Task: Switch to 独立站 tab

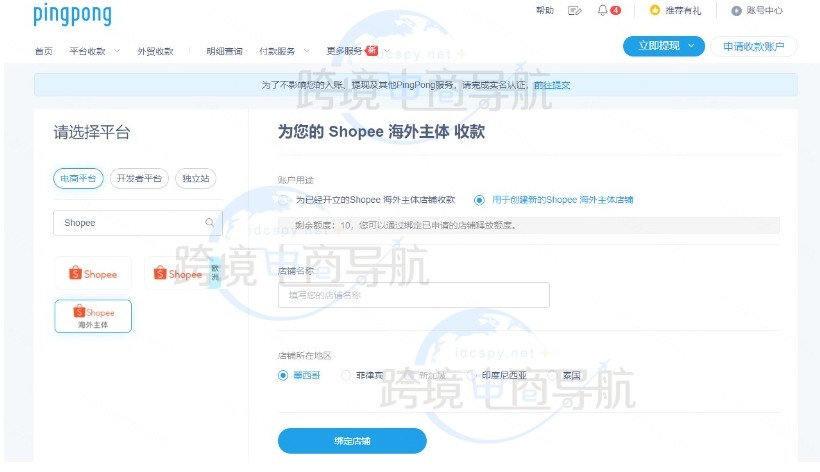Action: point(196,178)
